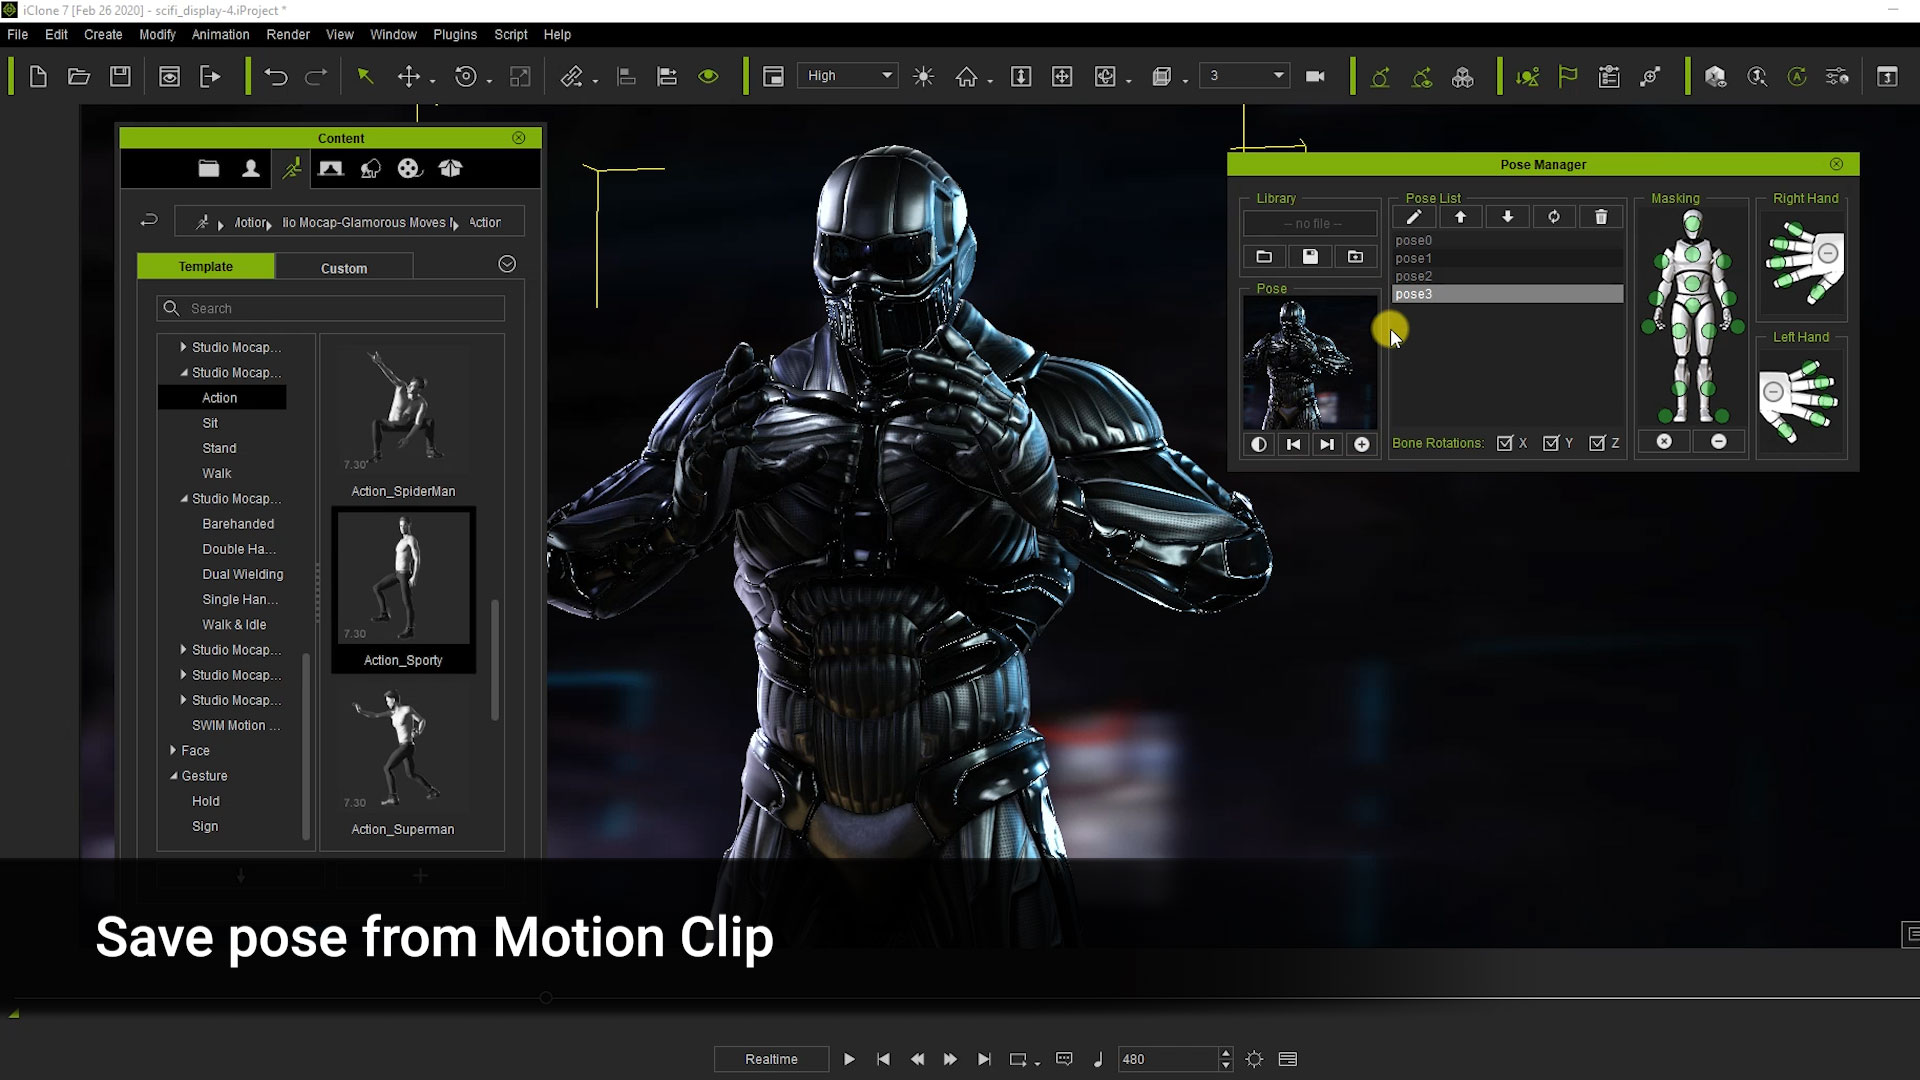The width and height of the screenshot is (1920, 1080).
Task: Toggle the Bone Rotations Z checkbox
Action: click(x=1597, y=443)
